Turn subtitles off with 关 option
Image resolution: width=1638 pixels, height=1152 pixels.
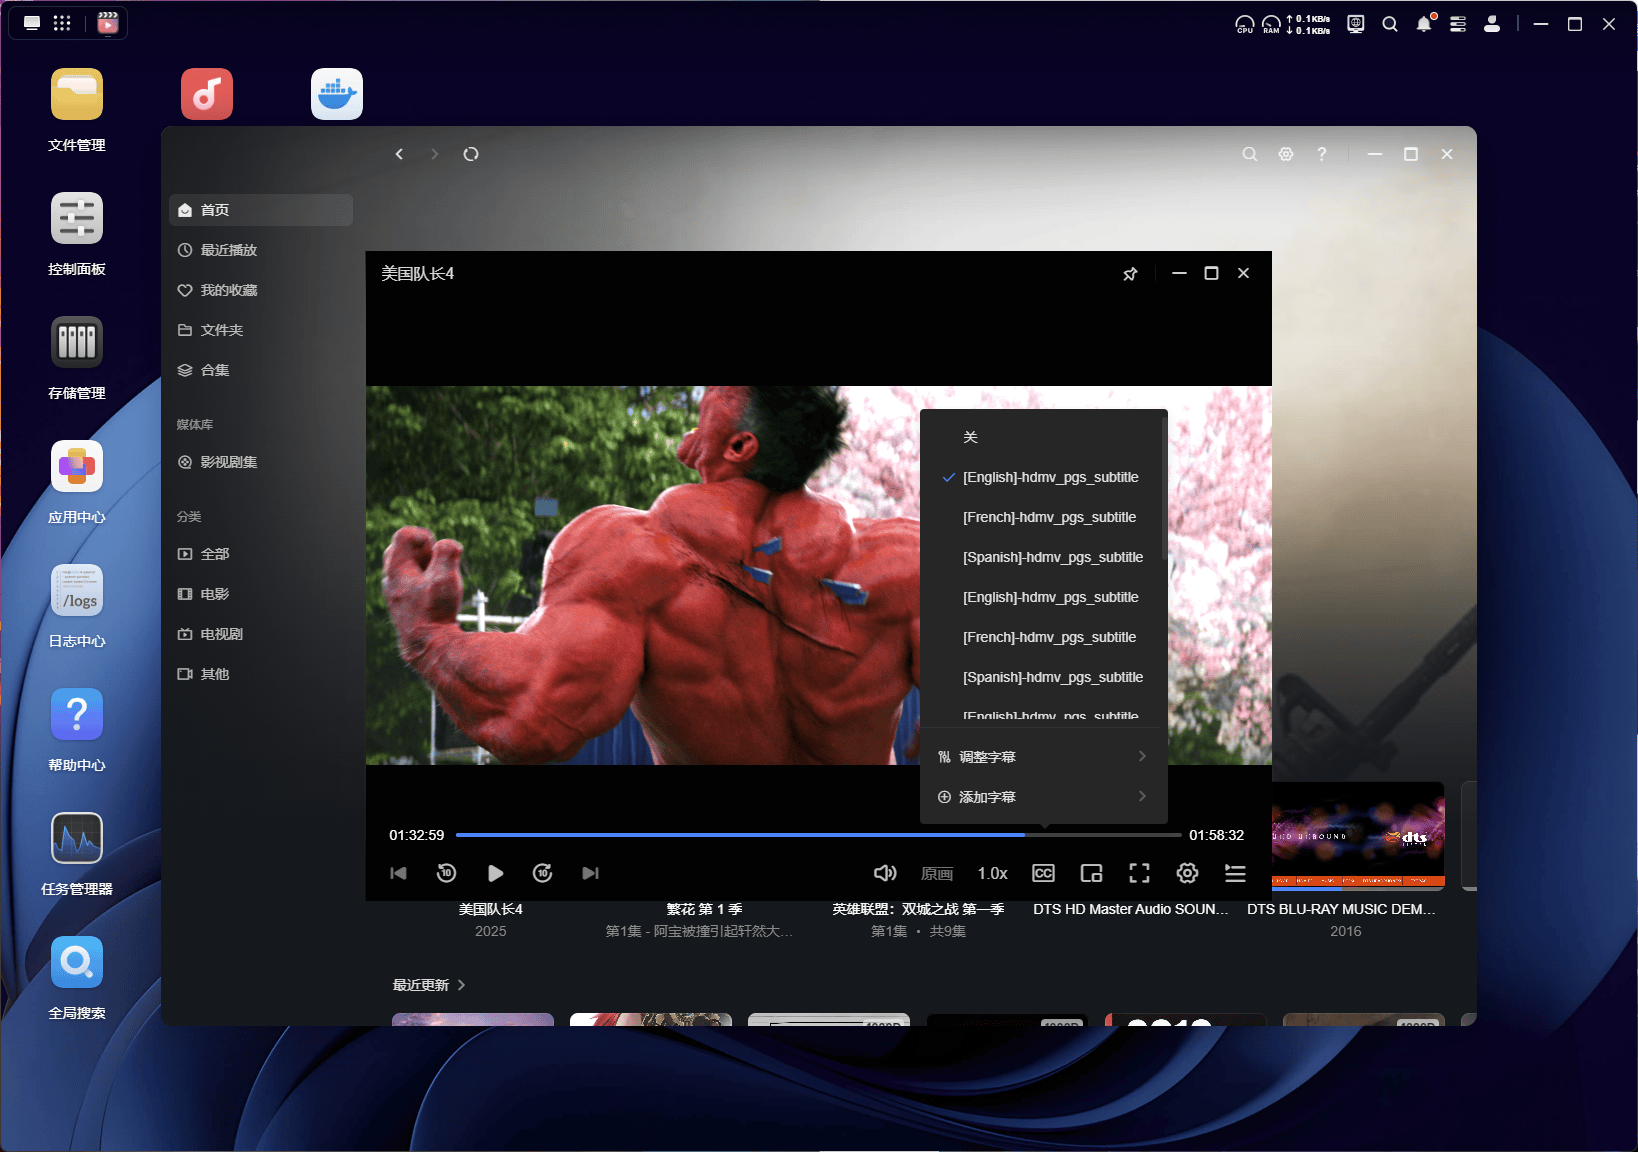[x=970, y=437]
